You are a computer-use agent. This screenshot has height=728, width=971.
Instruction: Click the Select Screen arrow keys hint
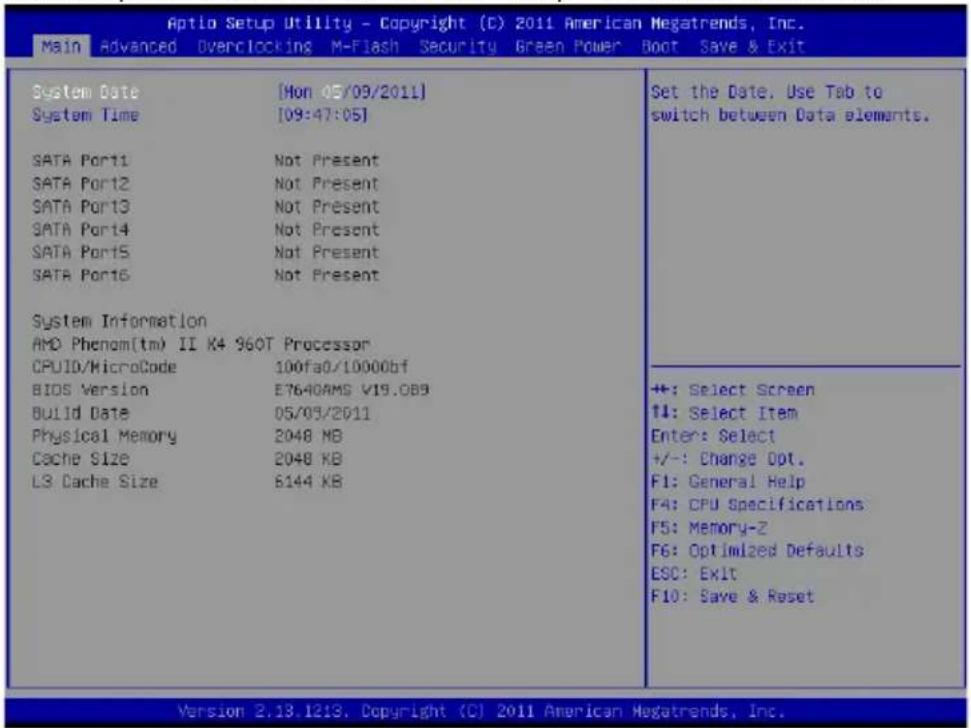(x=733, y=390)
